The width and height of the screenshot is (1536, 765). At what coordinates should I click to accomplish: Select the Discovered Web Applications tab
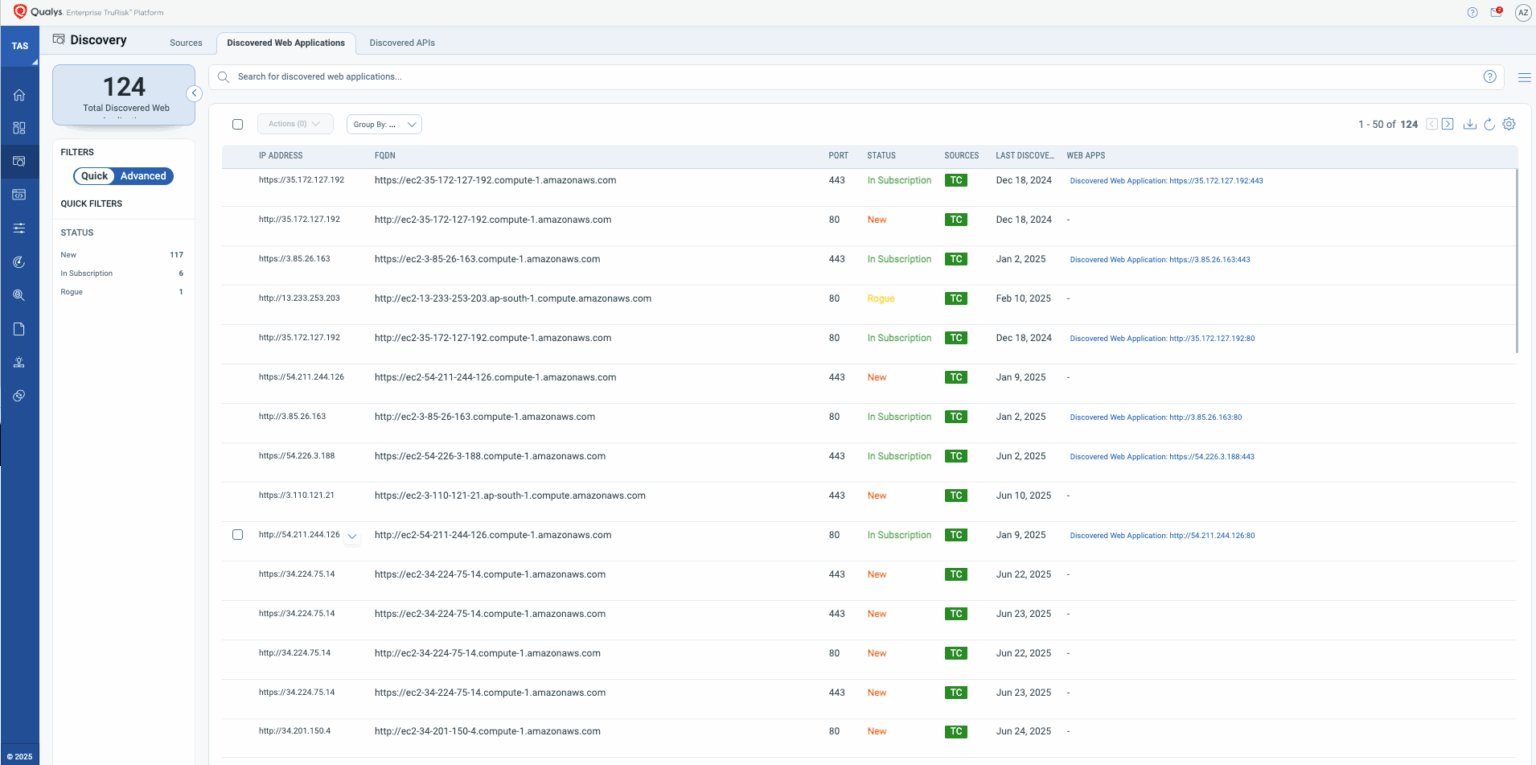pyautogui.click(x=286, y=43)
